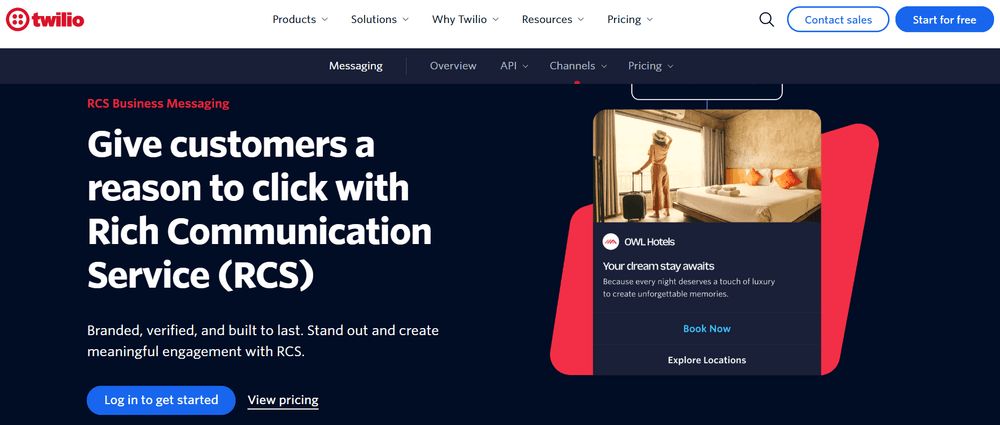Follow the View pricing link
This screenshot has height=425, width=1000.
pos(283,400)
